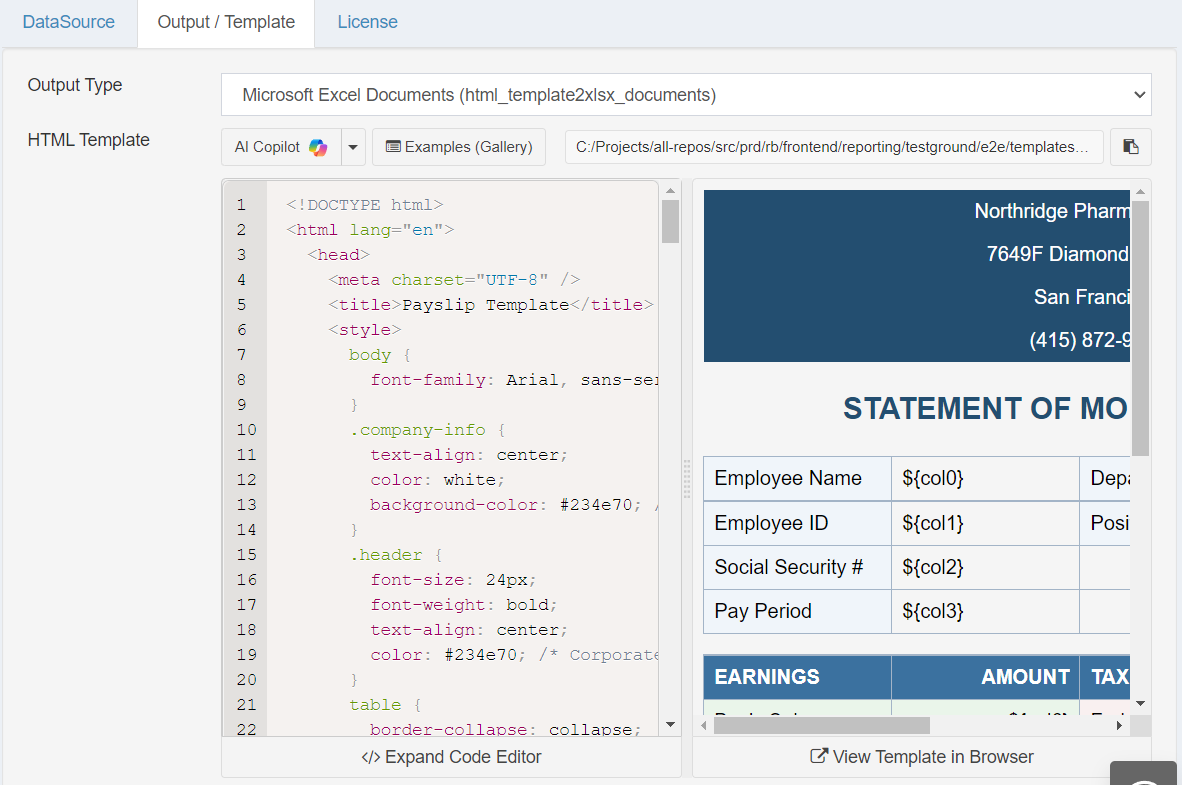Click the Output Type label

(75, 85)
